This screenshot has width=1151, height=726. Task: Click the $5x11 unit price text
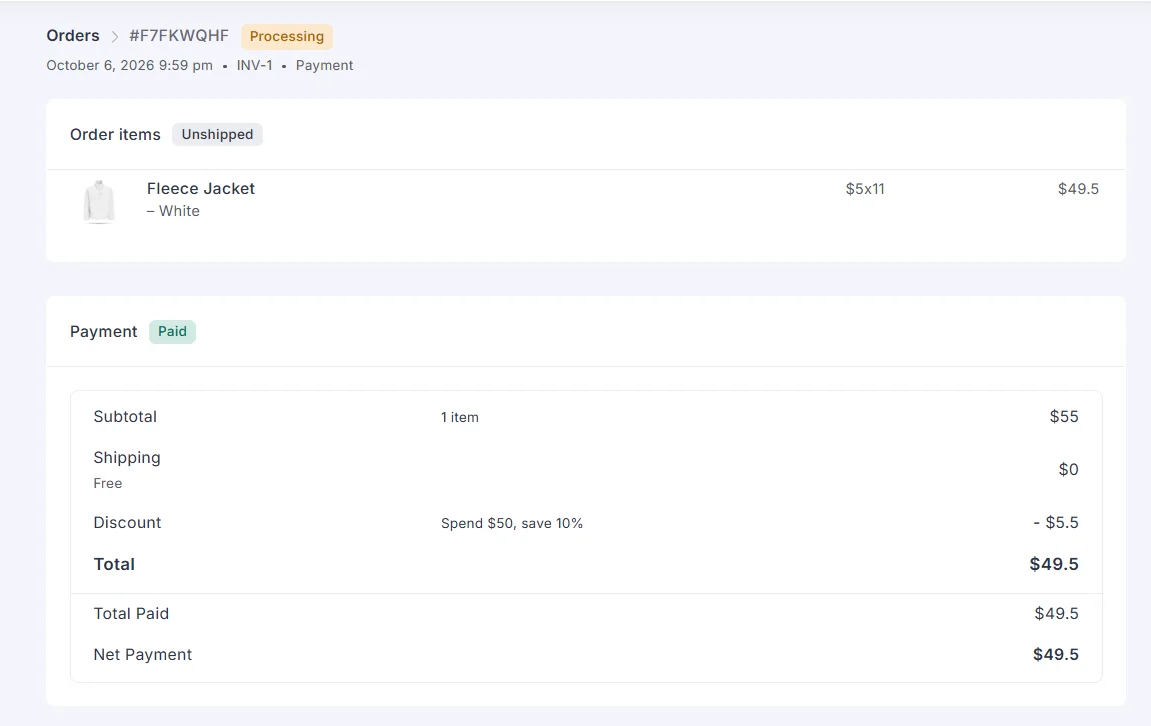865,189
